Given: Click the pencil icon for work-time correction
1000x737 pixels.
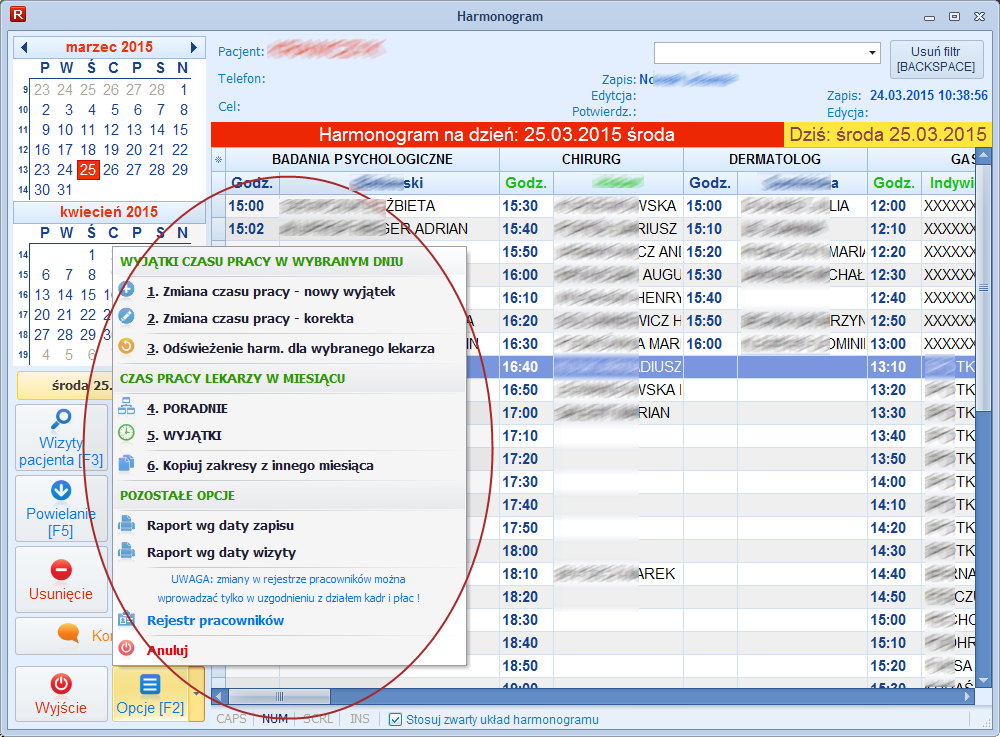Looking at the screenshot, I should 126,318.
